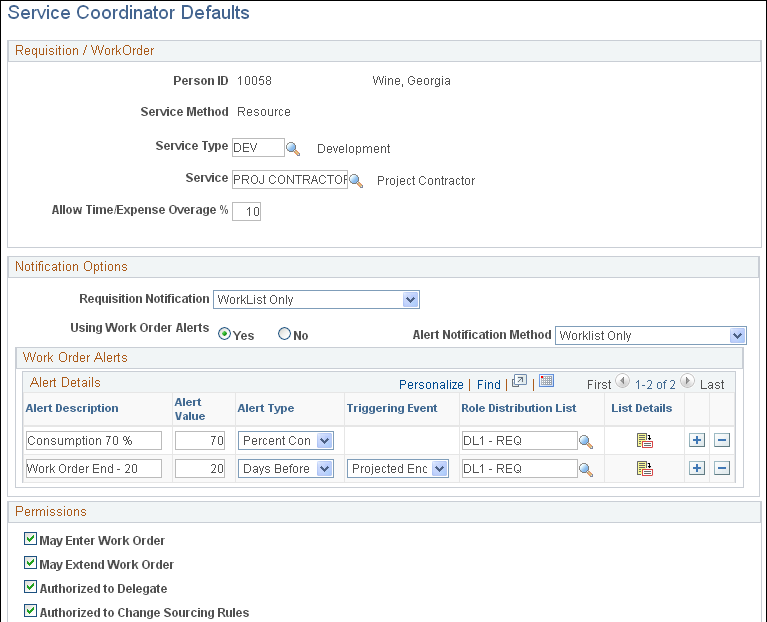767x622 pixels.
Task: Toggle Authorized to Change Sourcing Rules checkbox
Action: coord(30,611)
